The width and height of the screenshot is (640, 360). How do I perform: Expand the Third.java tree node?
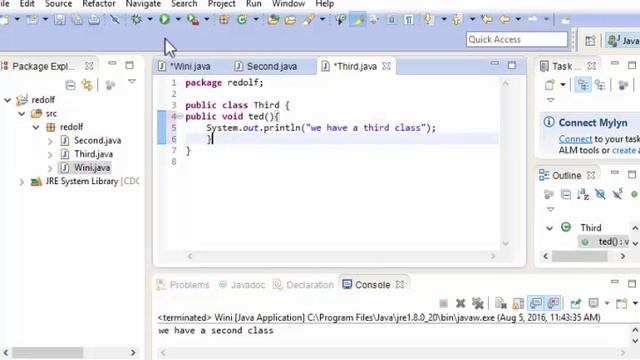[50, 155]
